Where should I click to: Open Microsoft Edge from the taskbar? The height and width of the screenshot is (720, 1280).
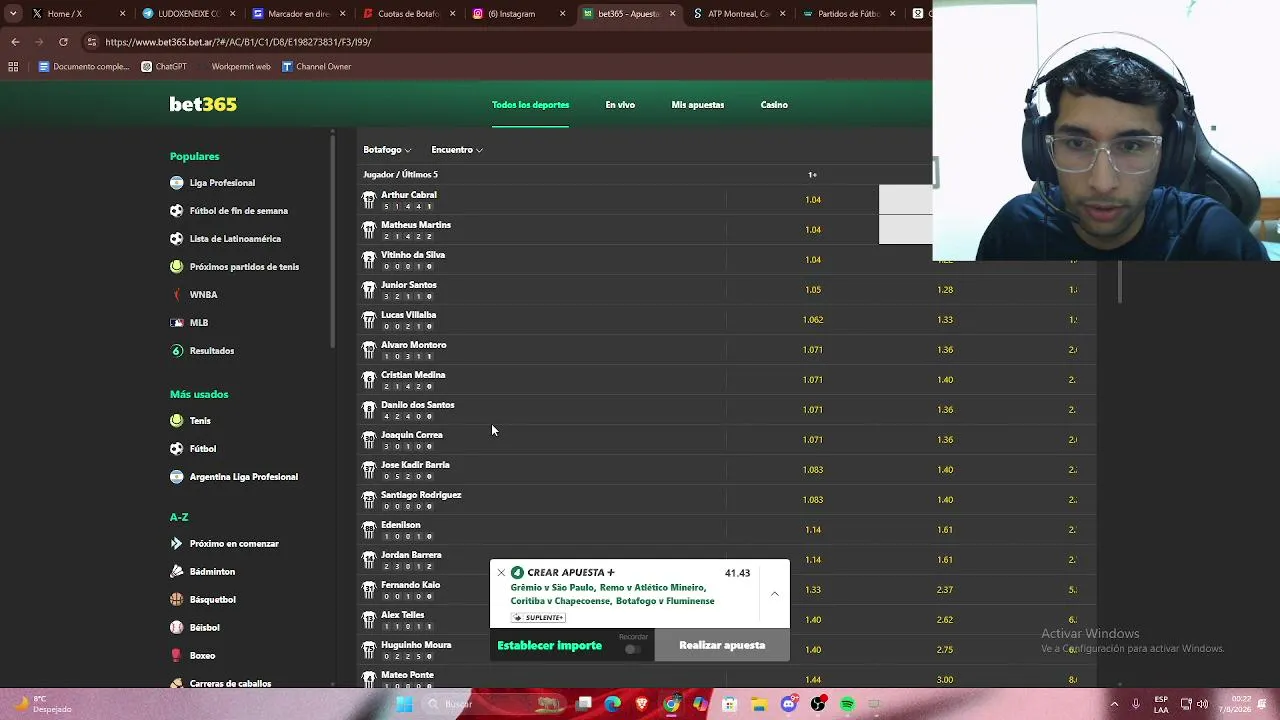(613, 704)
